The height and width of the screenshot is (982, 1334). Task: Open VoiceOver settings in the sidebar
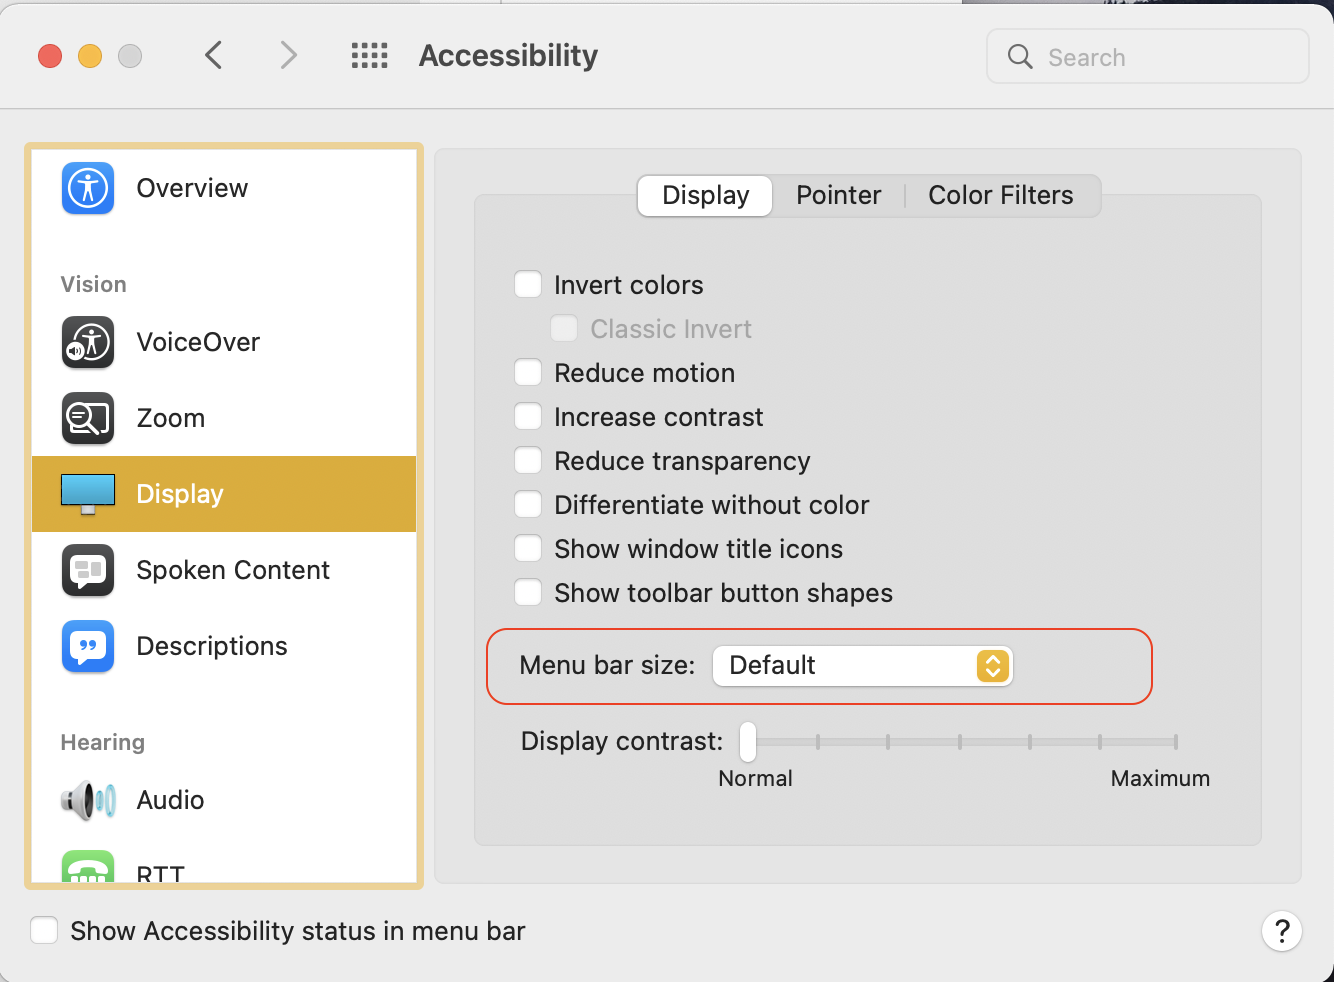[197, 342]
